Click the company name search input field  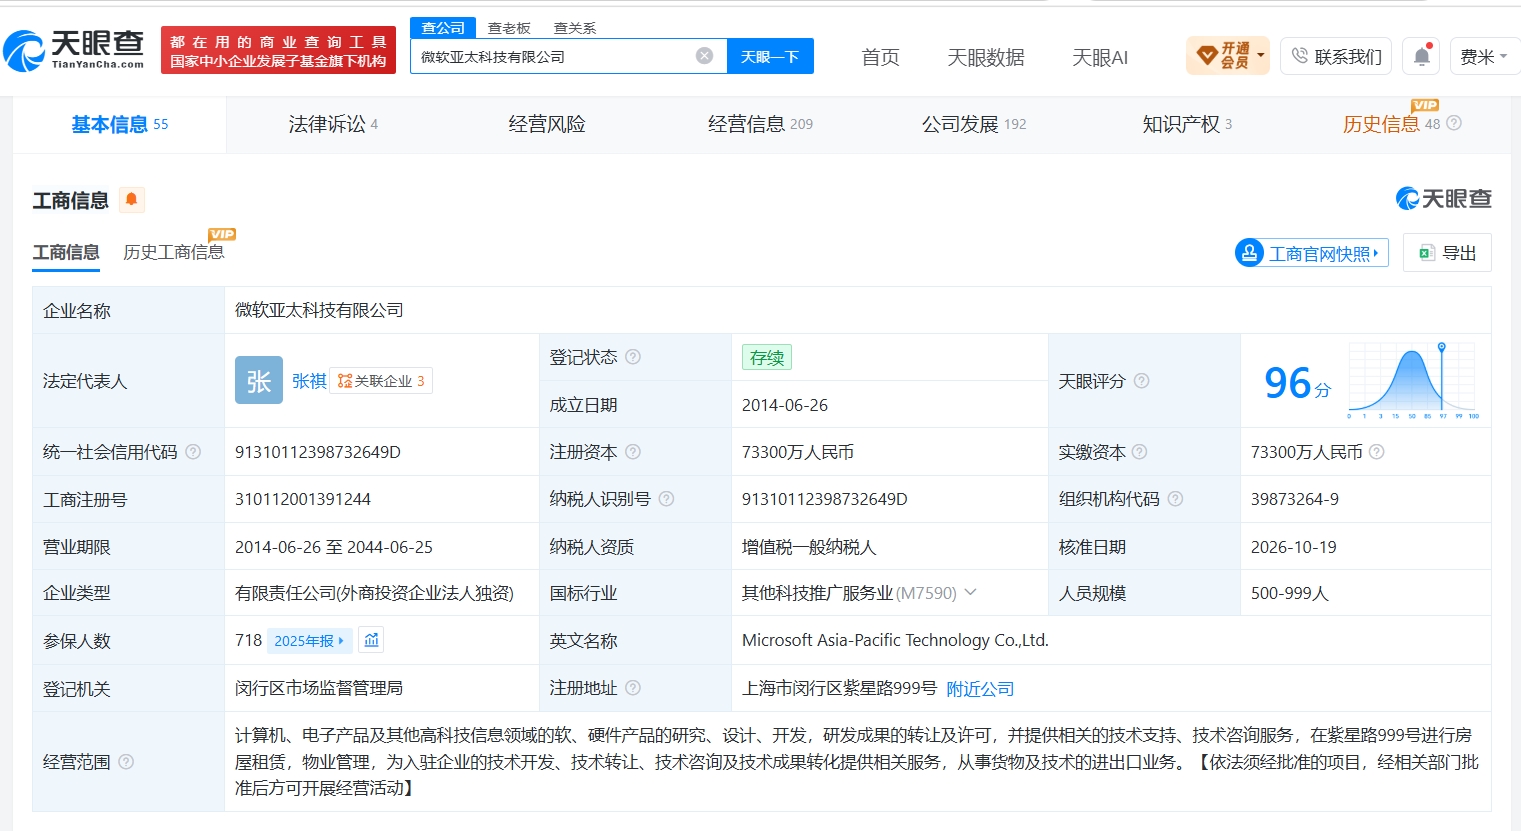555,57
